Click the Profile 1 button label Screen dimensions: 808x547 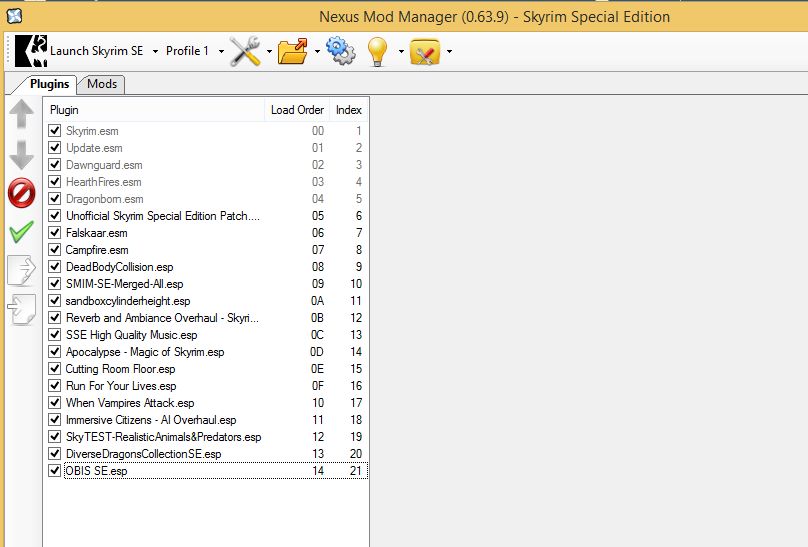[x=187, y=51]
